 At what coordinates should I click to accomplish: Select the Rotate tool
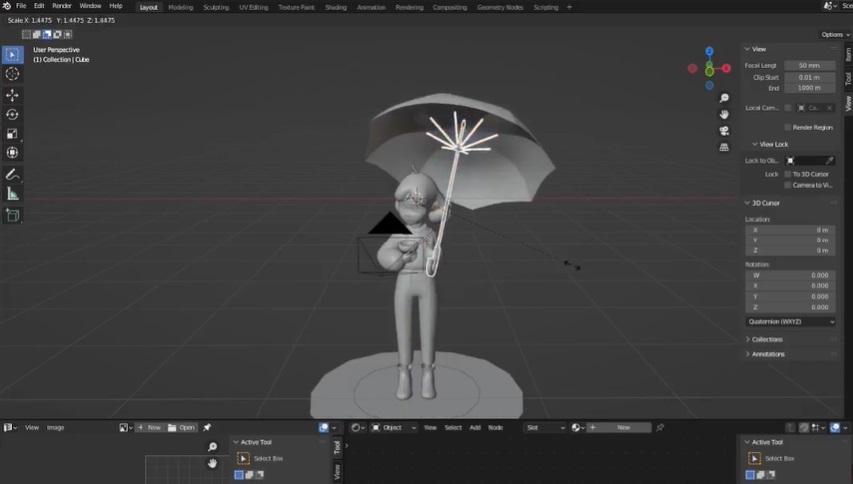tap(13, 114)
